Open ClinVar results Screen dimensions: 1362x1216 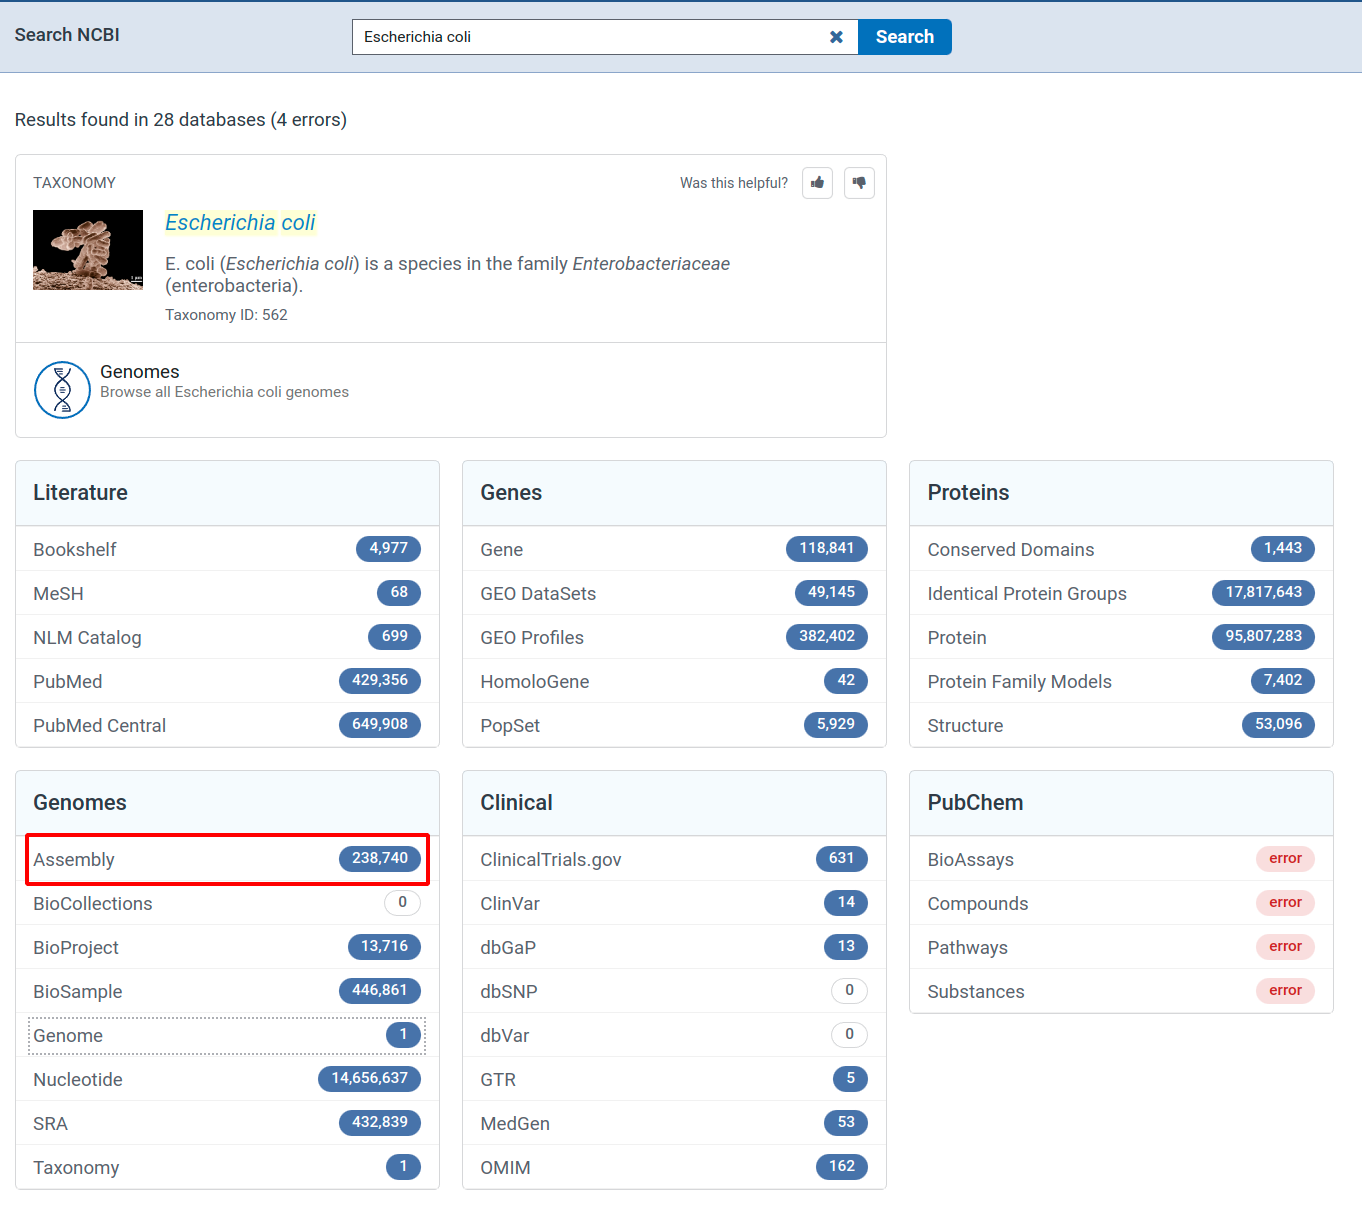point(674,903)
